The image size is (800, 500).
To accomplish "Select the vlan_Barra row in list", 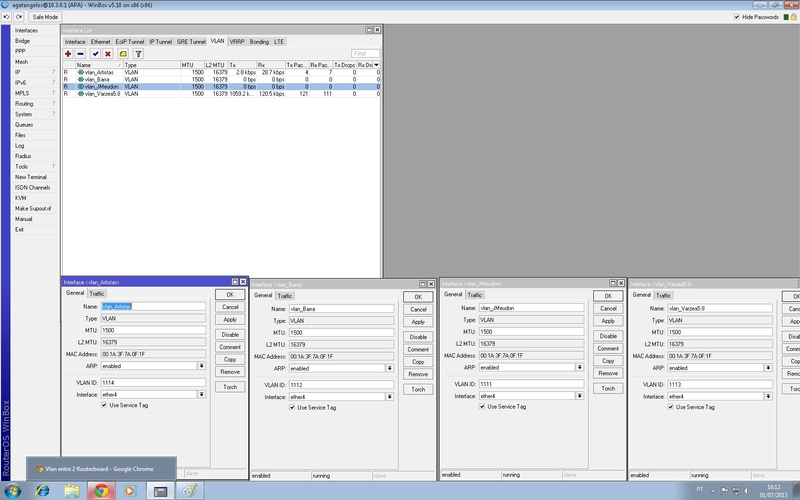I will coord(221,80).
